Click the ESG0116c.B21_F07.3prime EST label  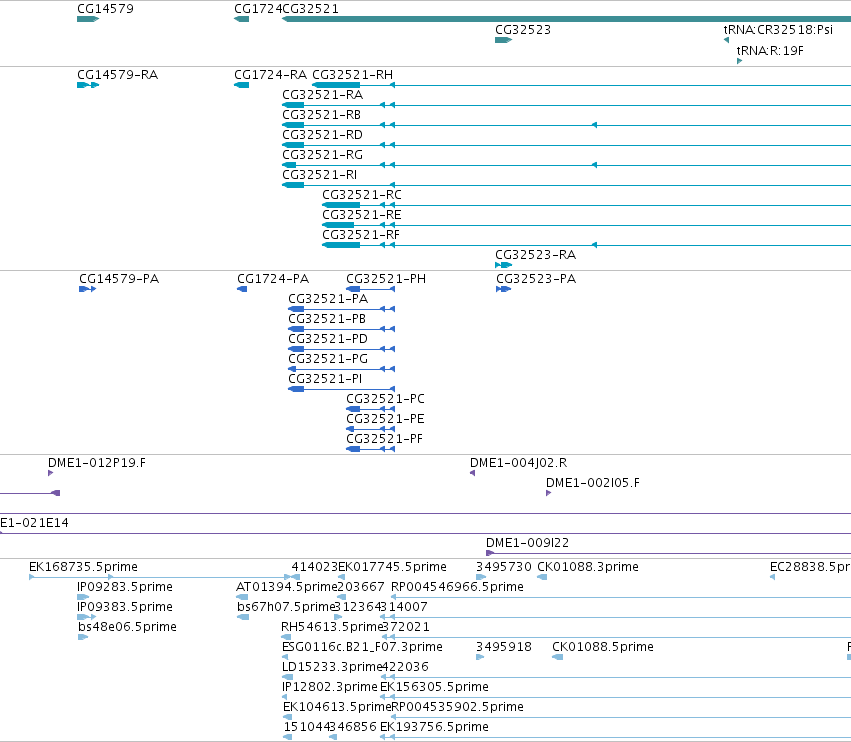point(362,647)
